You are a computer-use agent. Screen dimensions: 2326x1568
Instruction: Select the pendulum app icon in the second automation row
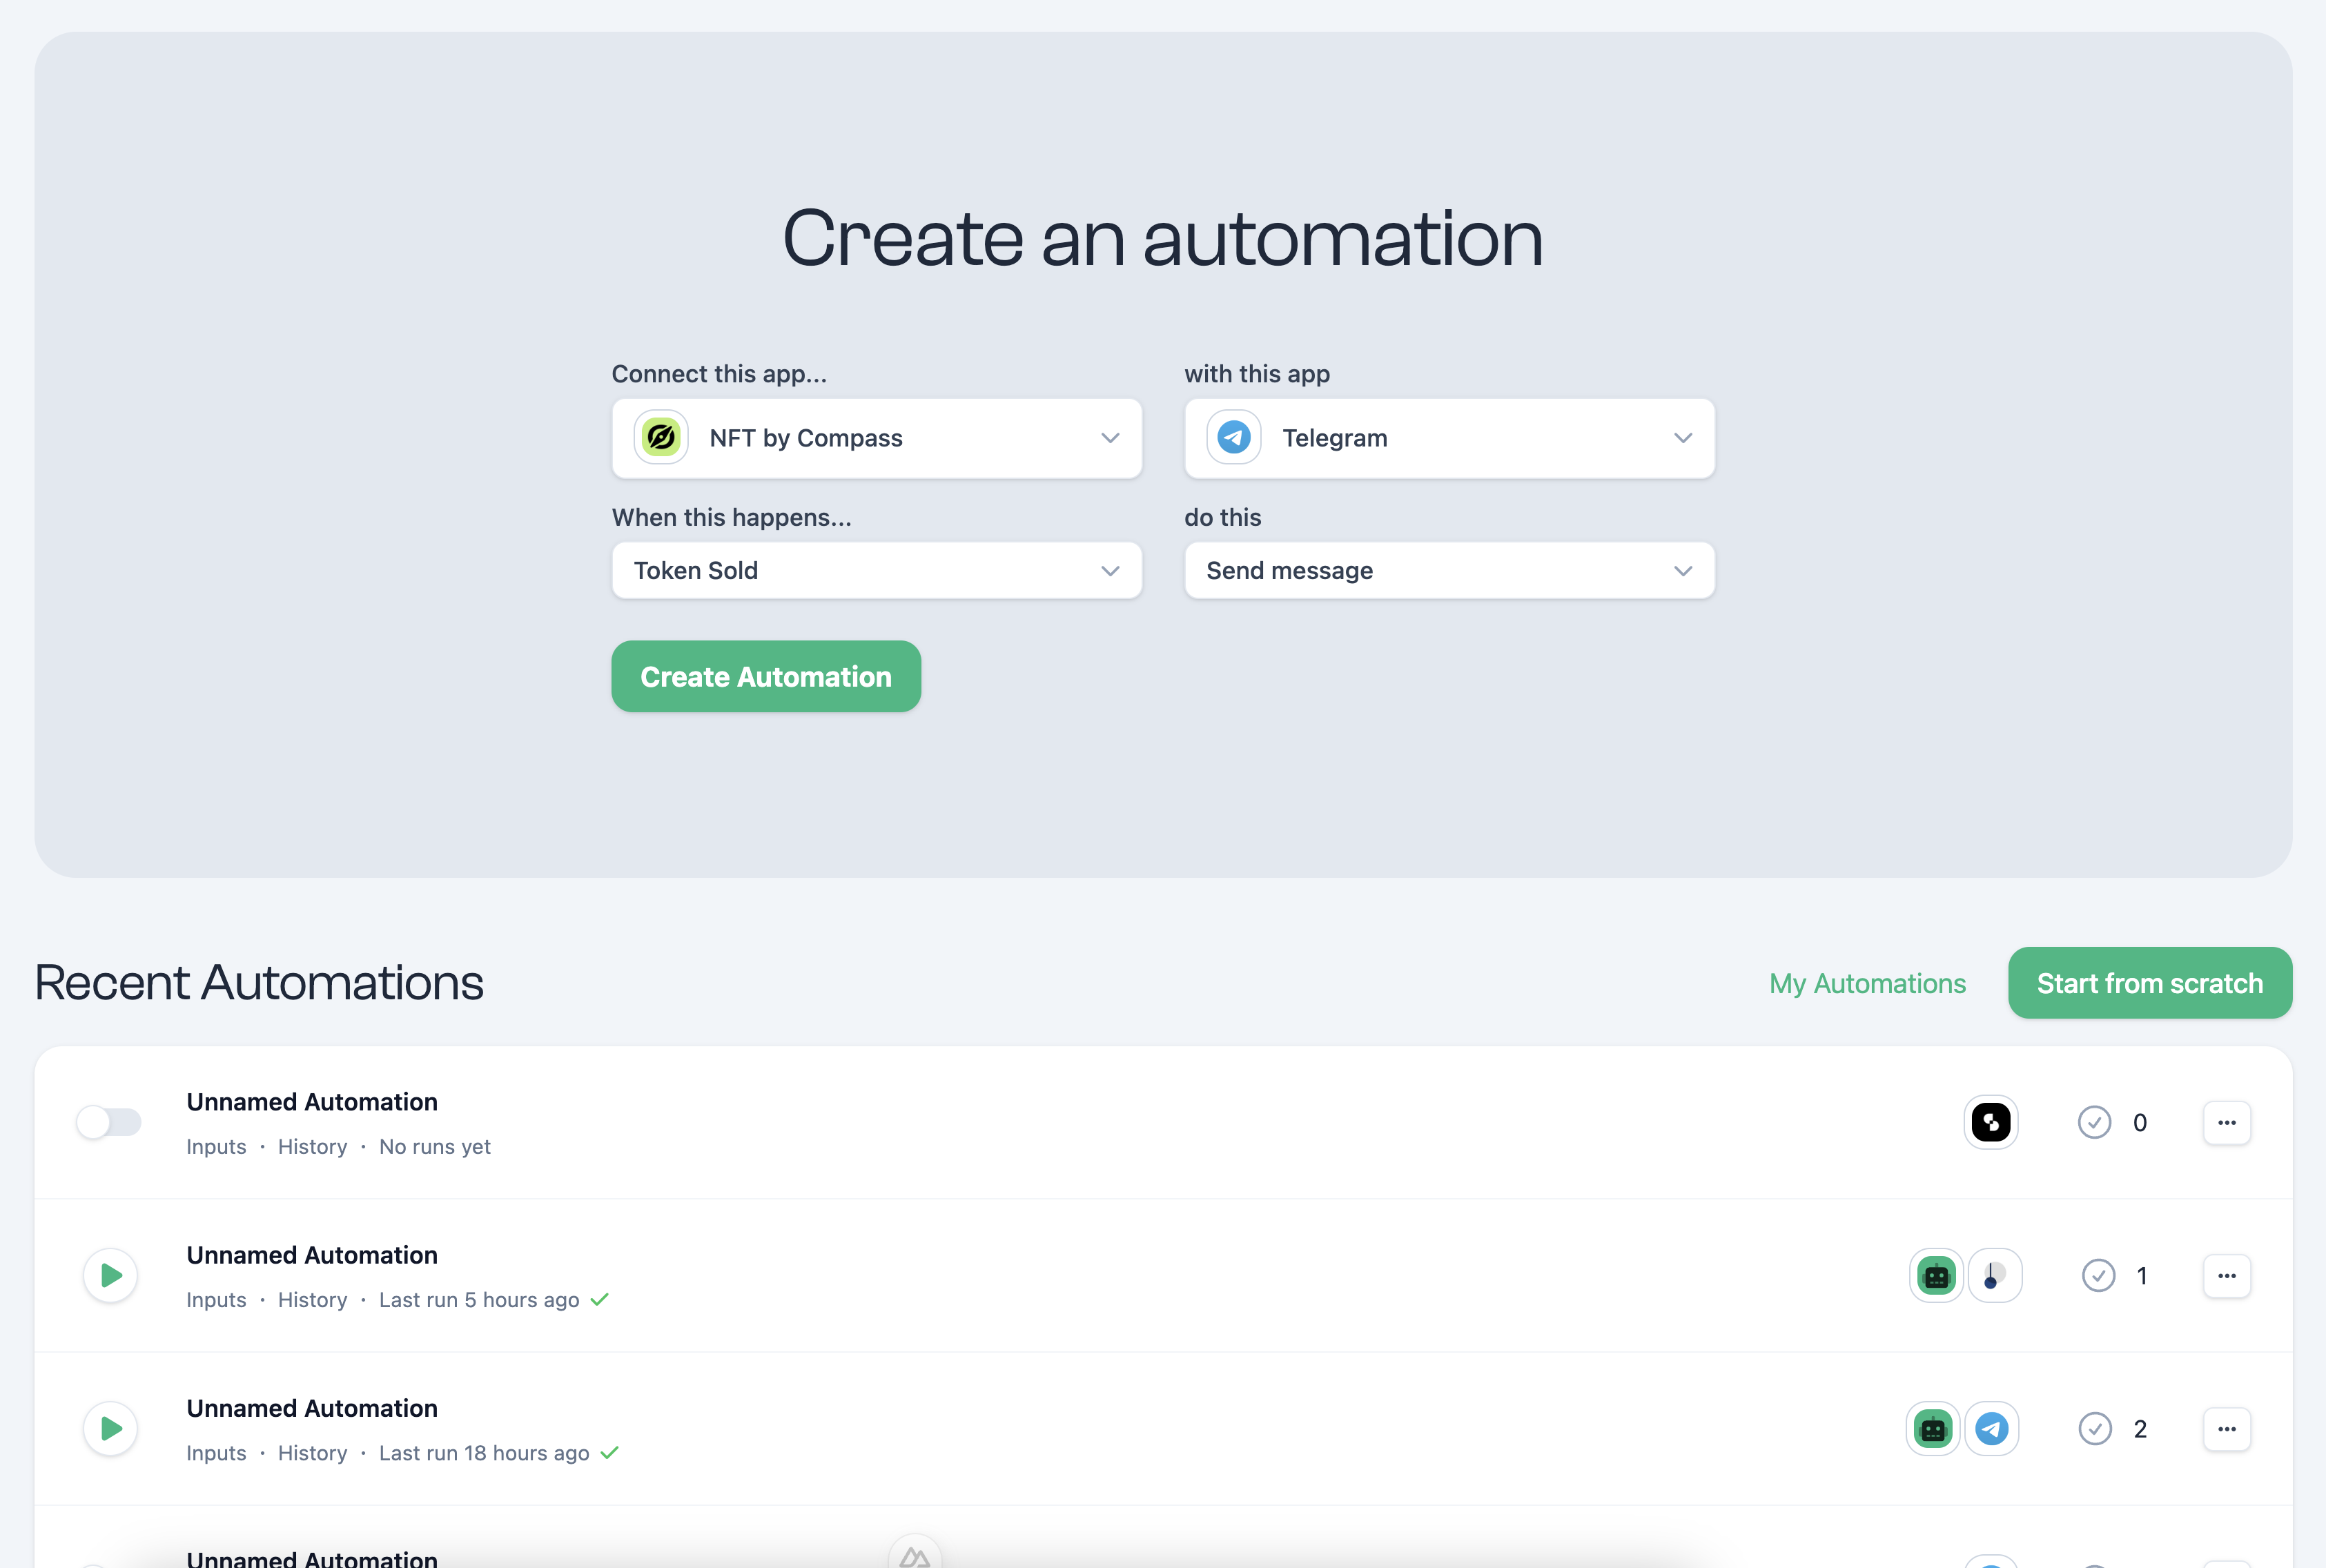point(1994,1275)
